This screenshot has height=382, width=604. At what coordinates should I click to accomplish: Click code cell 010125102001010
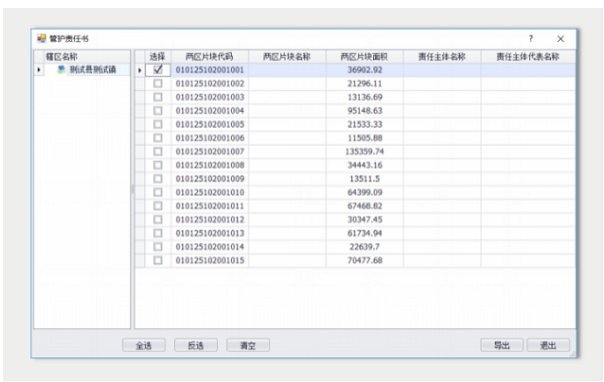(210, 193)
